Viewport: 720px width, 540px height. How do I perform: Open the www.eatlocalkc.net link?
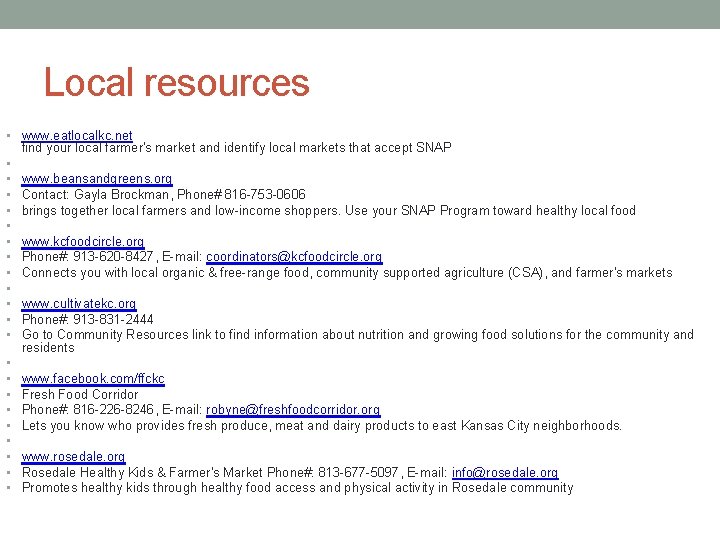click(77, 135)
